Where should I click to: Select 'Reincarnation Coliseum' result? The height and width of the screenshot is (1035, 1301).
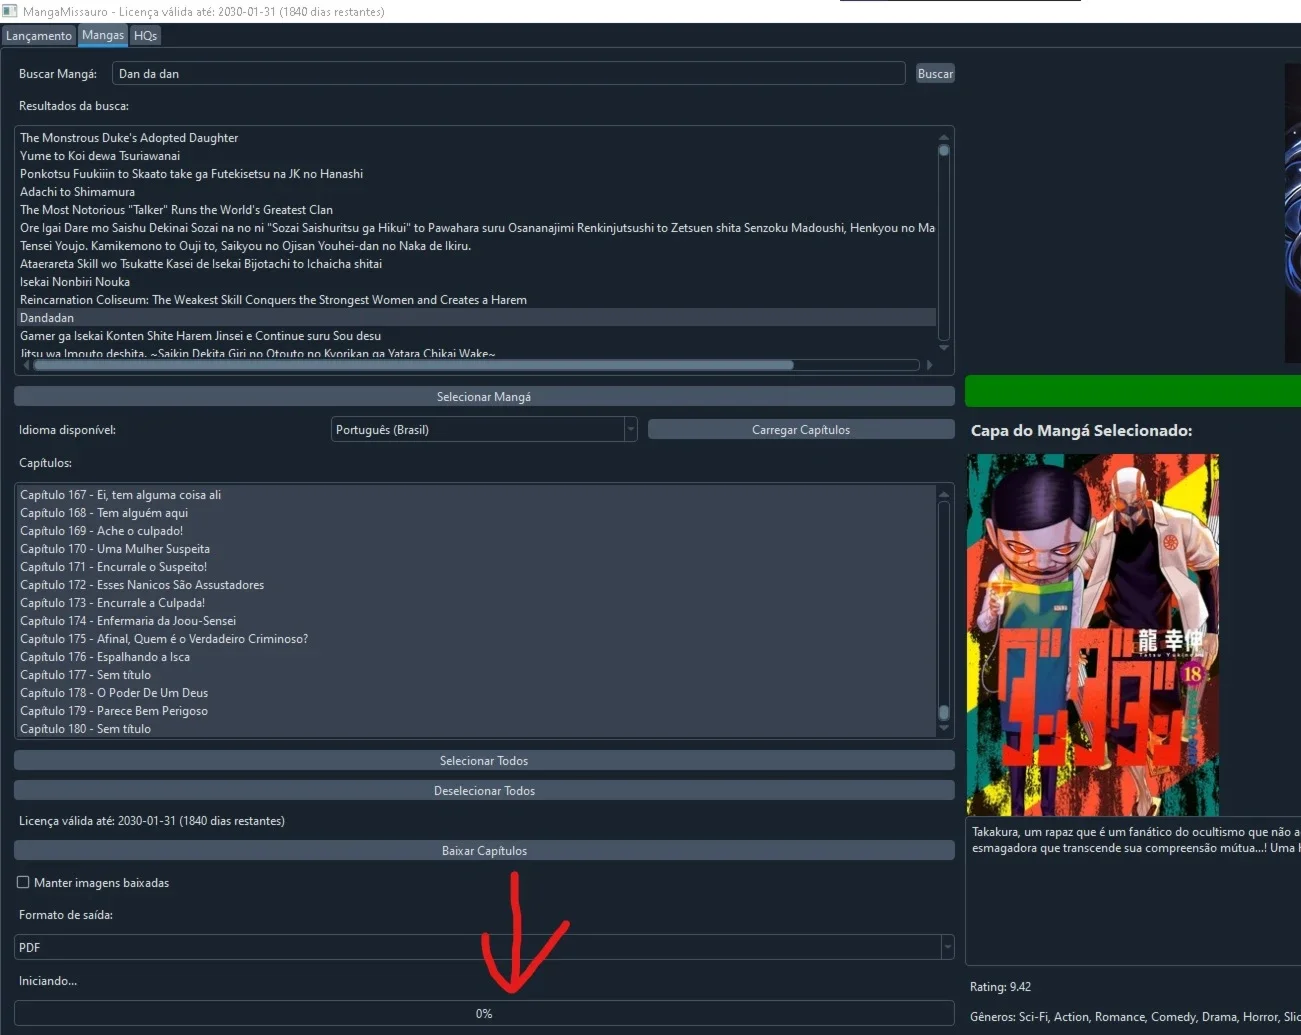(x=476, y=300)
